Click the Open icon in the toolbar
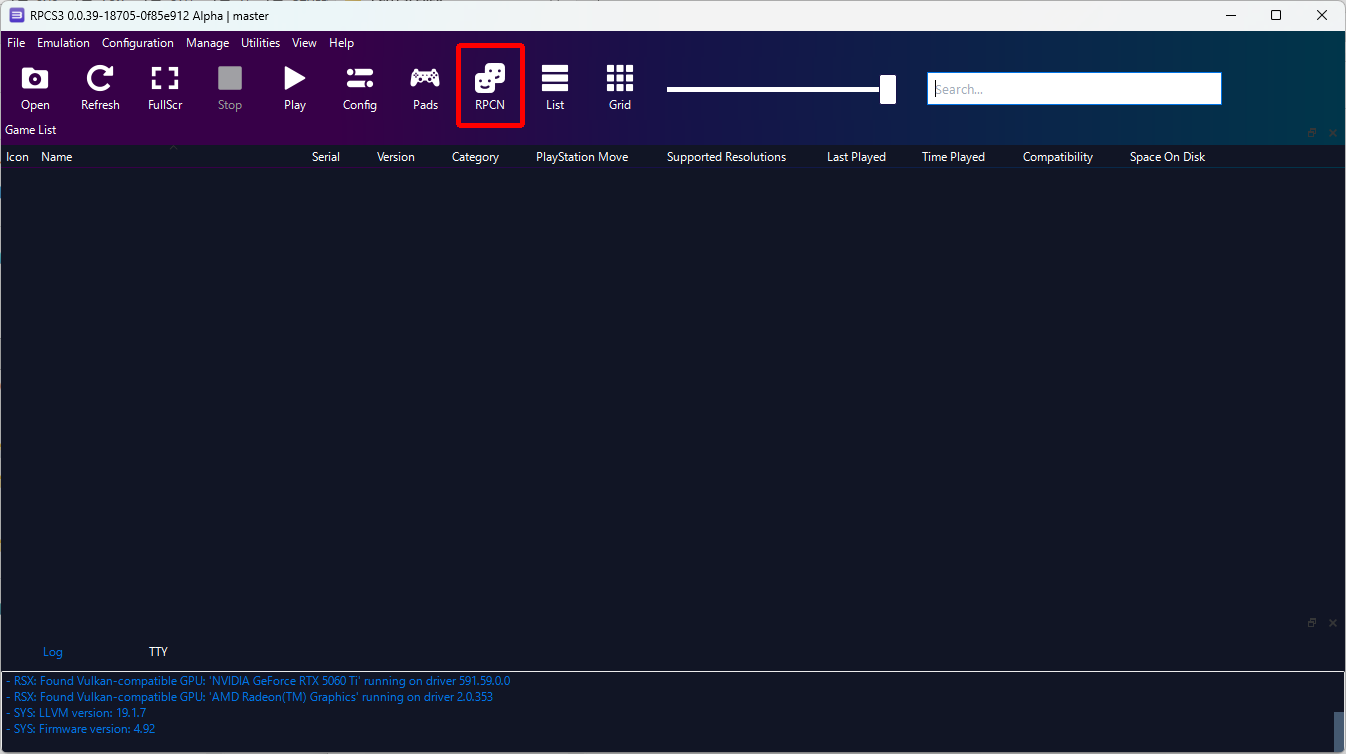Screen dimensions: 1346x754 pos(35,88)
